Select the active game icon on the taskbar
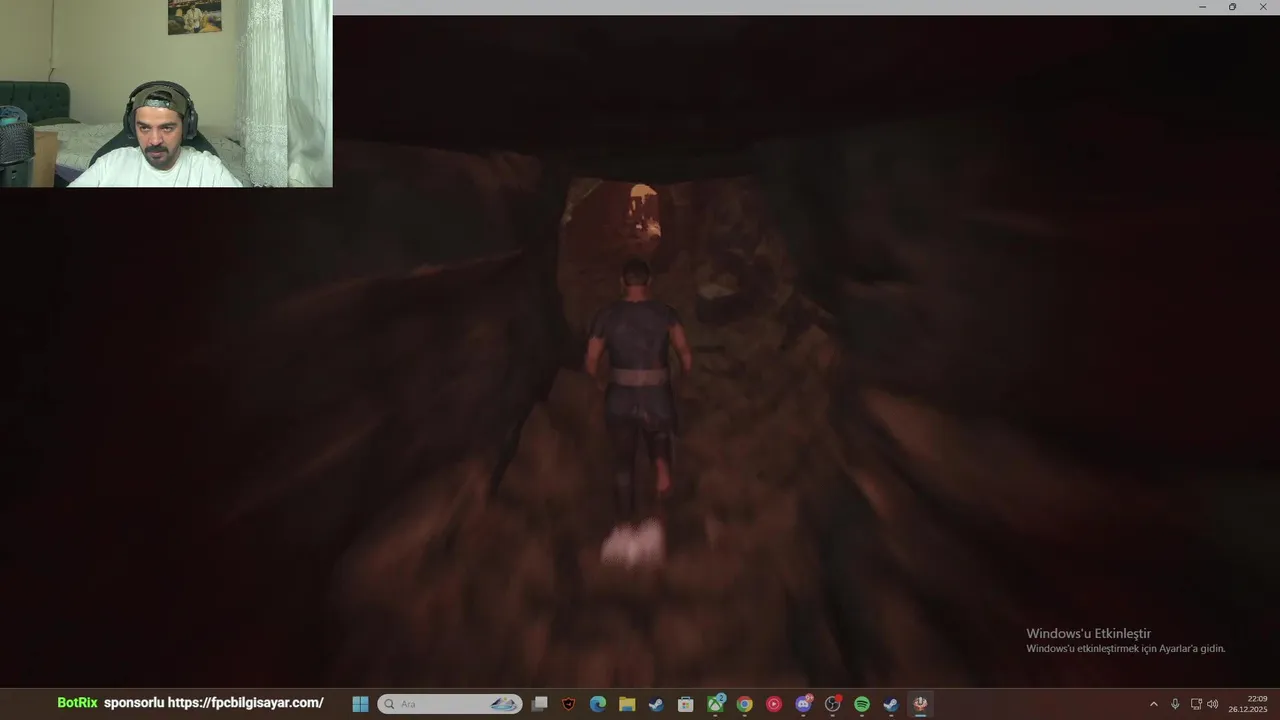1280x720 pixels. 920,704
